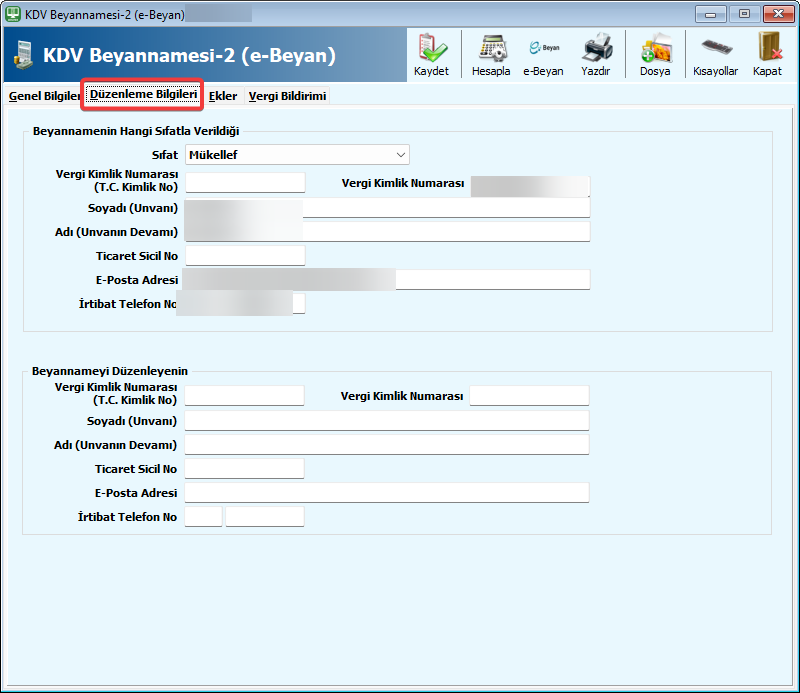Select the Düzenleme Bilgileri tab

coord(143,95)
